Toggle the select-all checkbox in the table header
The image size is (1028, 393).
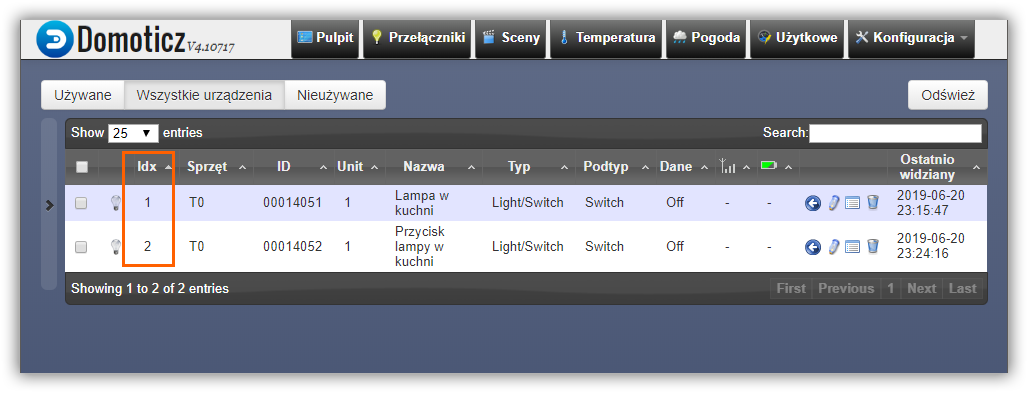point(82,167)
